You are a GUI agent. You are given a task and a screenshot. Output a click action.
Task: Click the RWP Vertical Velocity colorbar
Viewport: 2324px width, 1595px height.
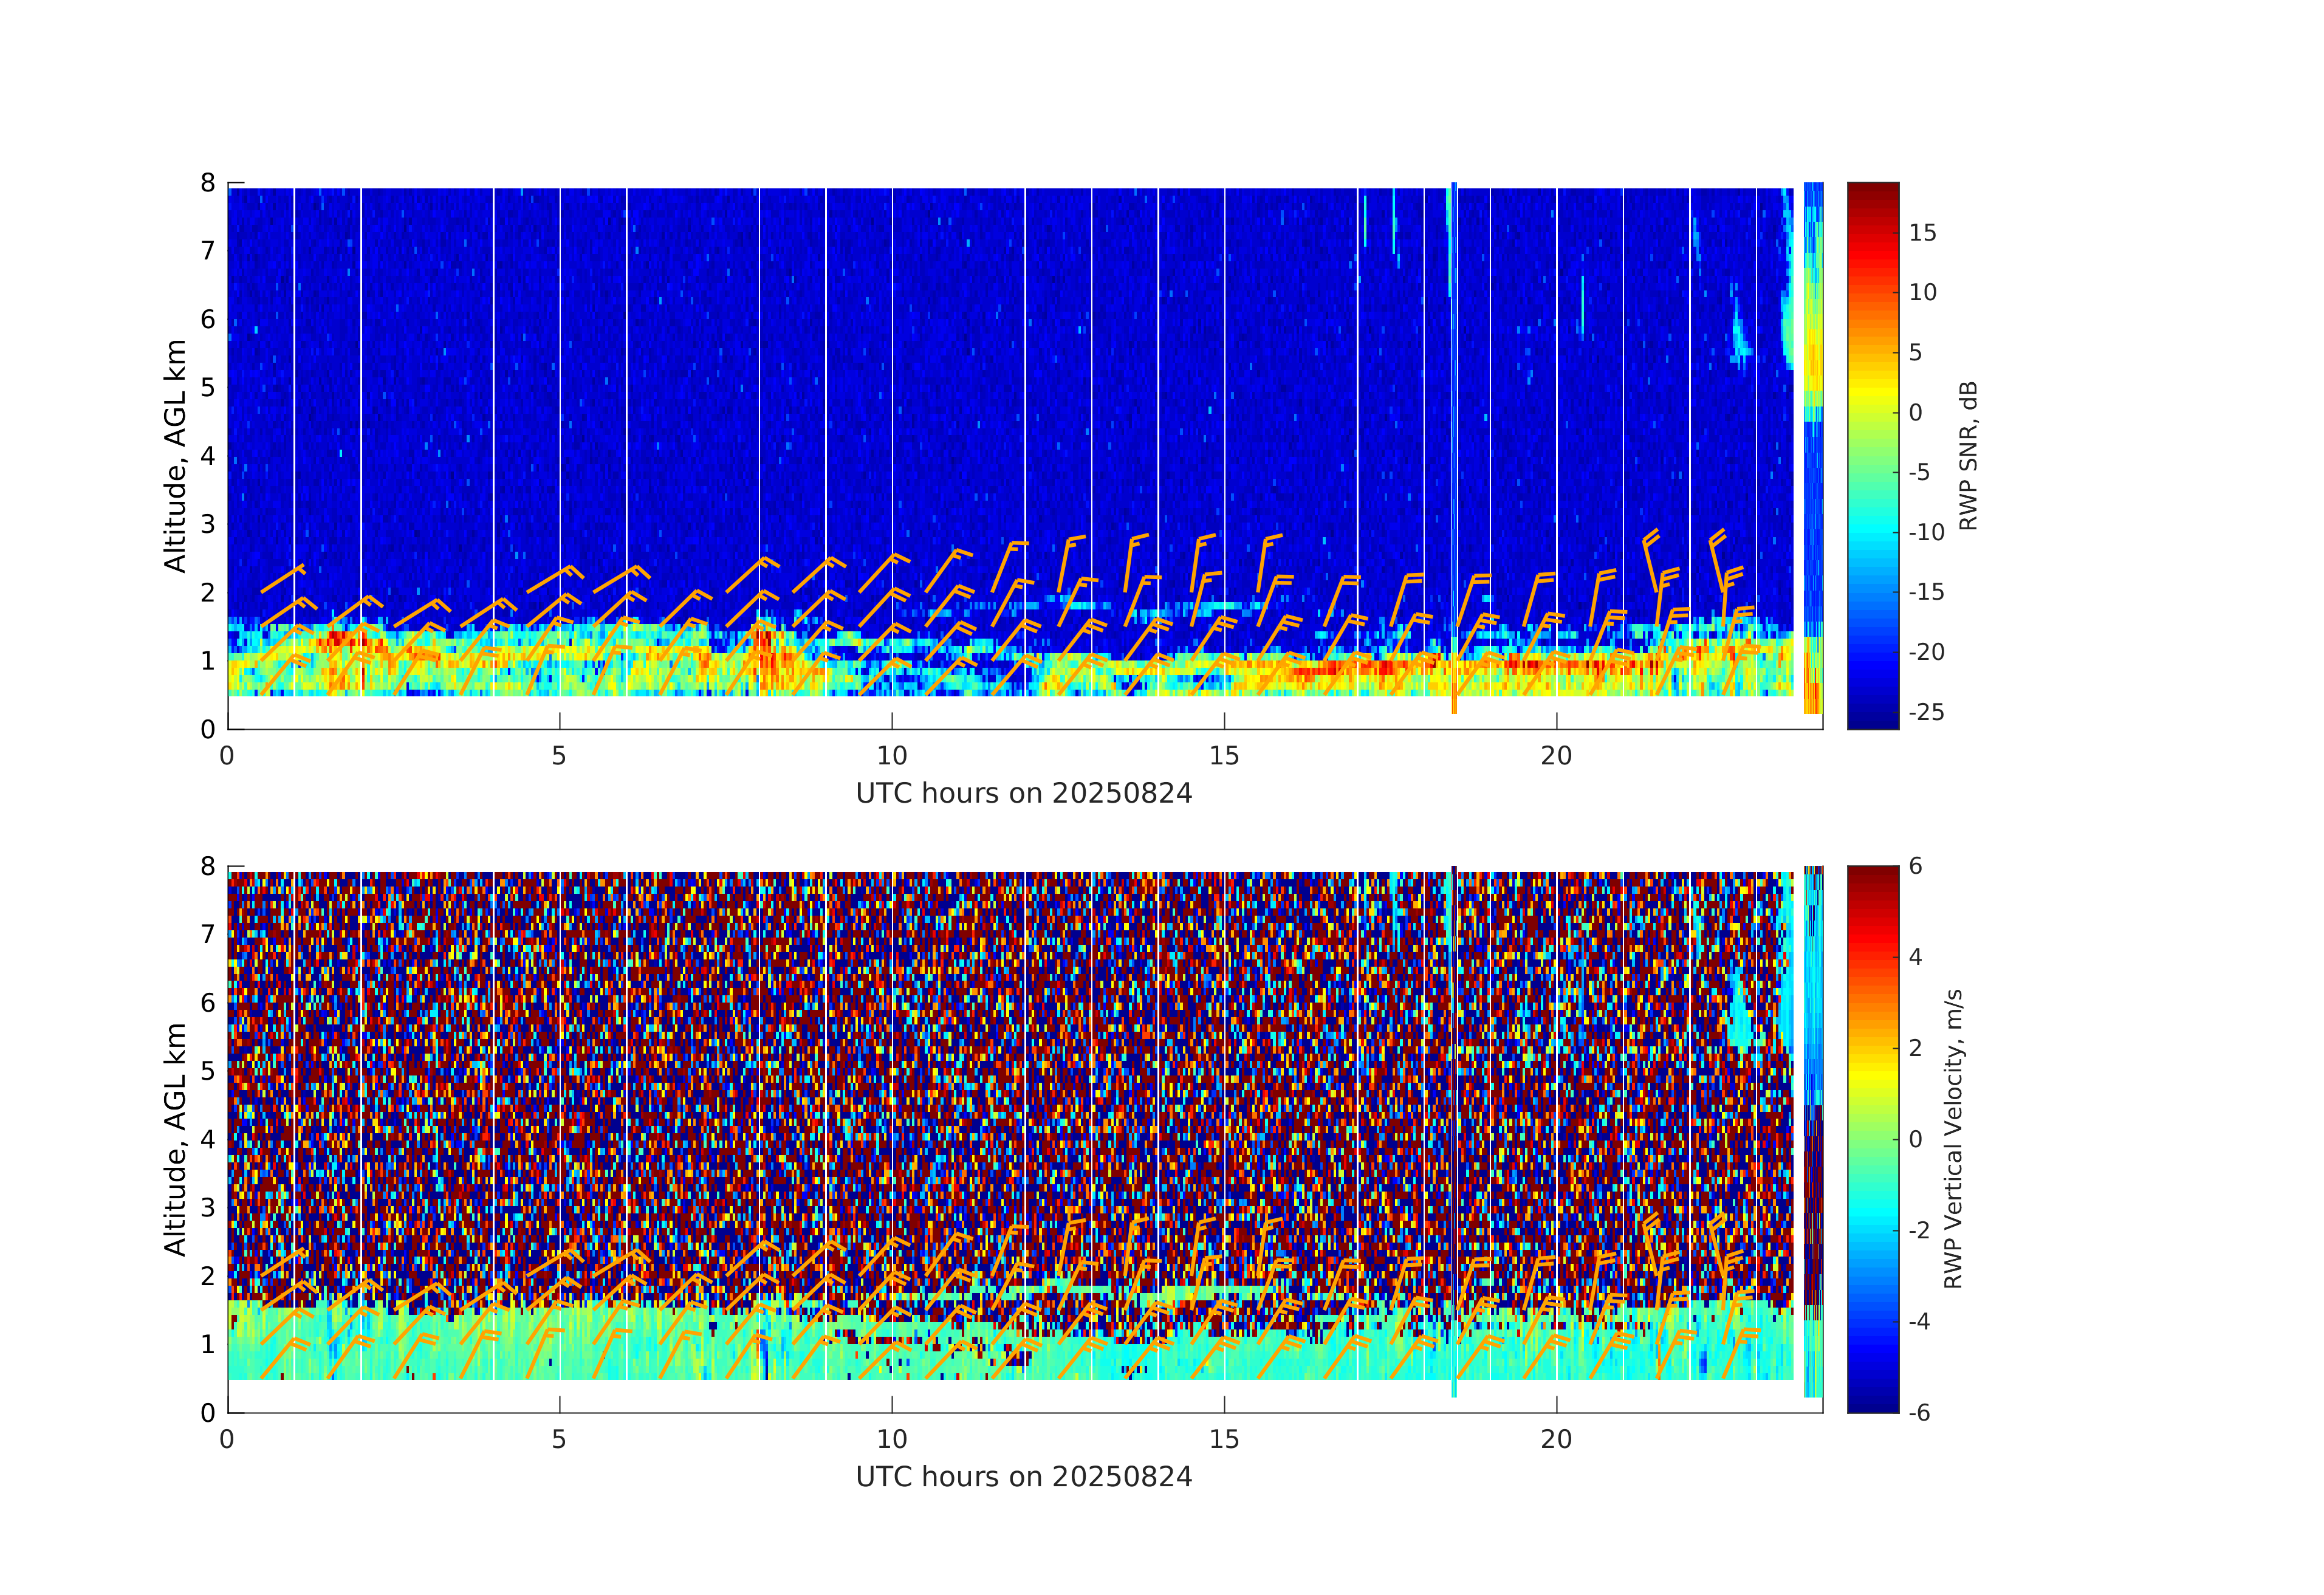tap(1872, 1138)
